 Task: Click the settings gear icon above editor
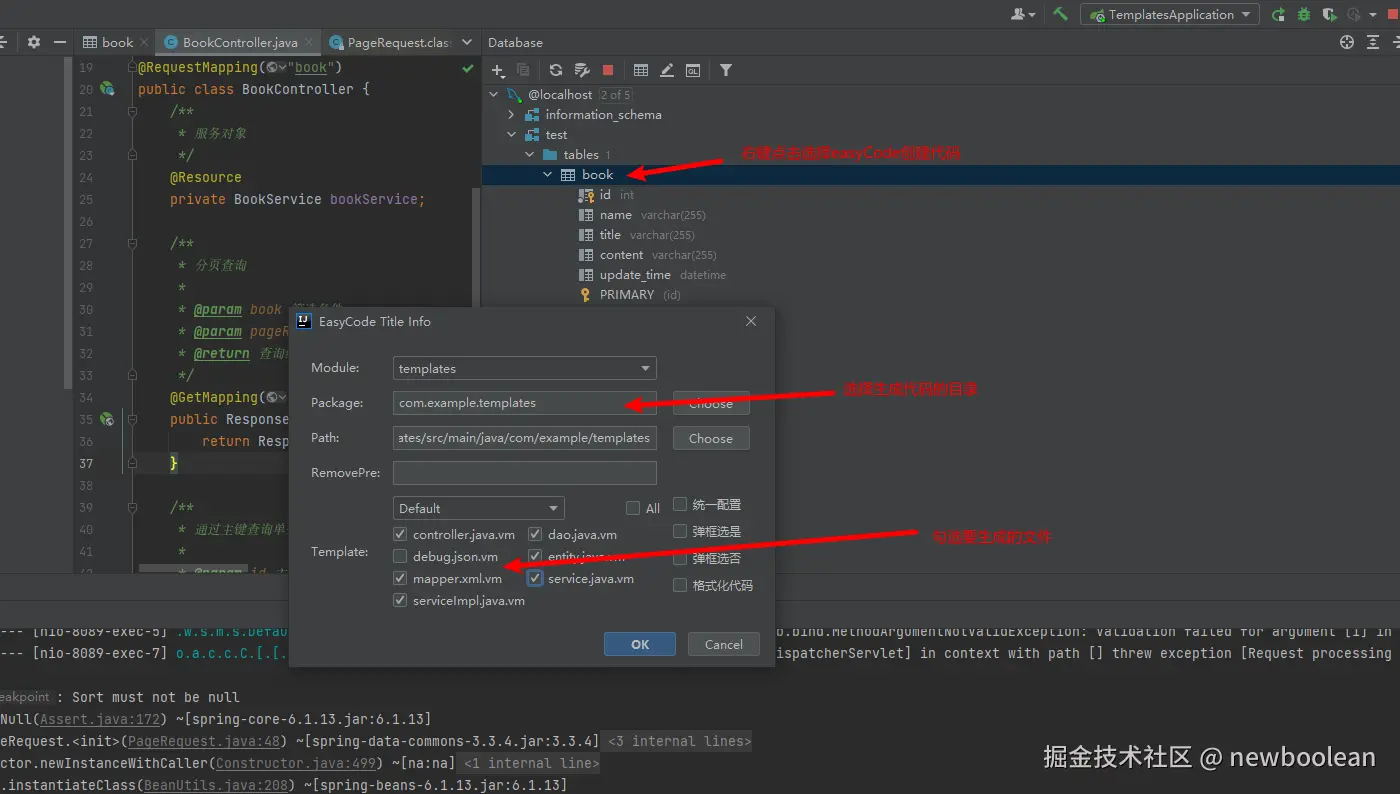[34, 42]
